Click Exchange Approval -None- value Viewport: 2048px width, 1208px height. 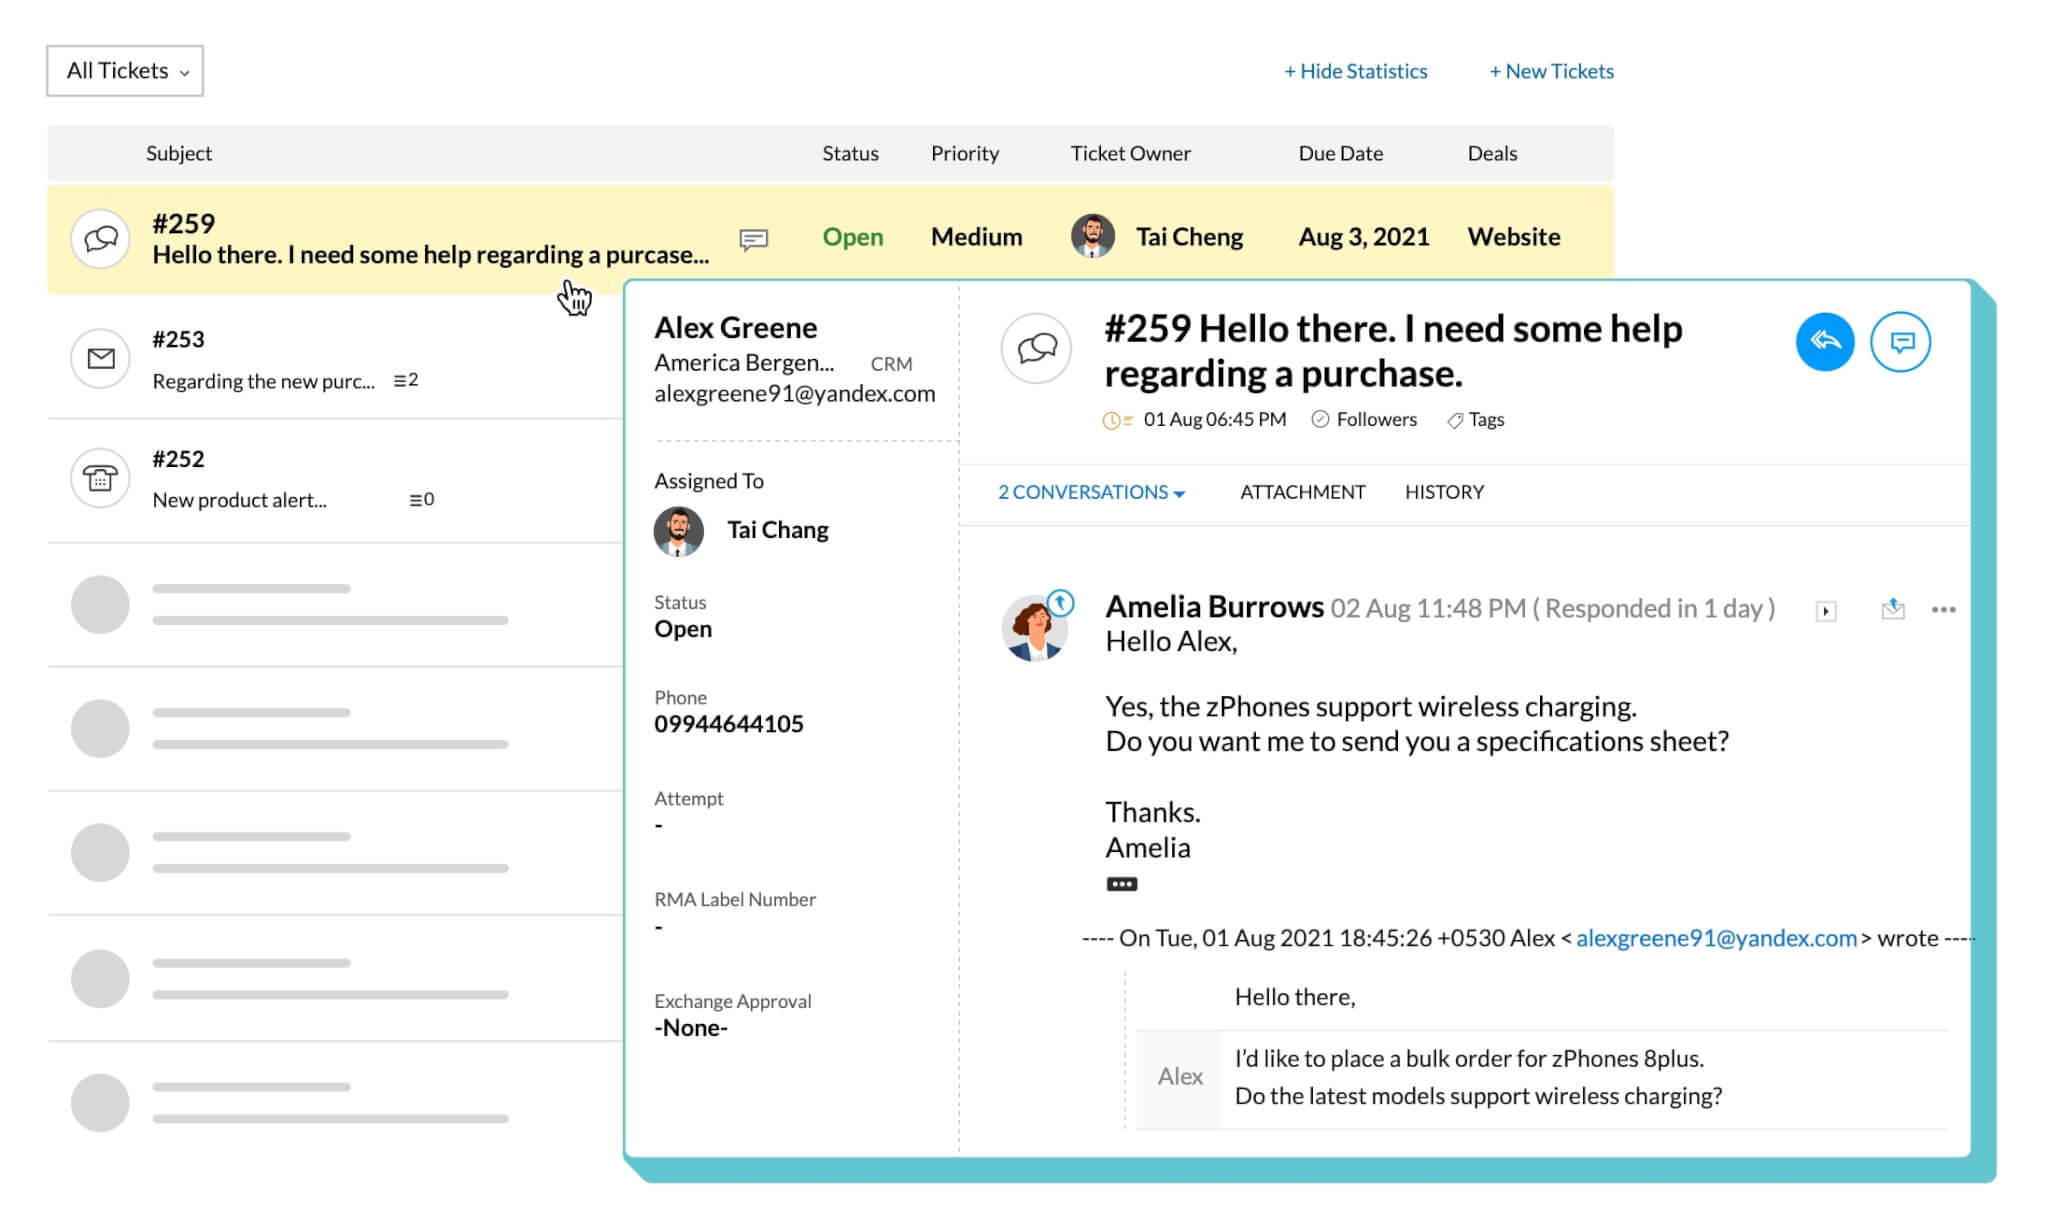(x=691, y=1028)
